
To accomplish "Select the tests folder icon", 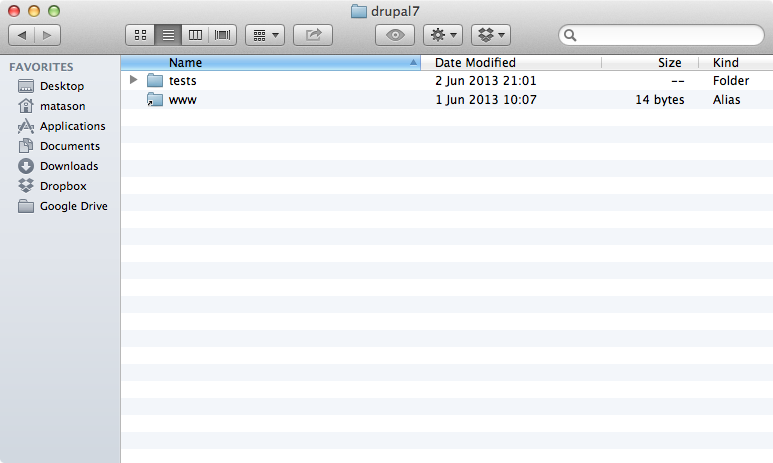I will (x=155, y=80).
